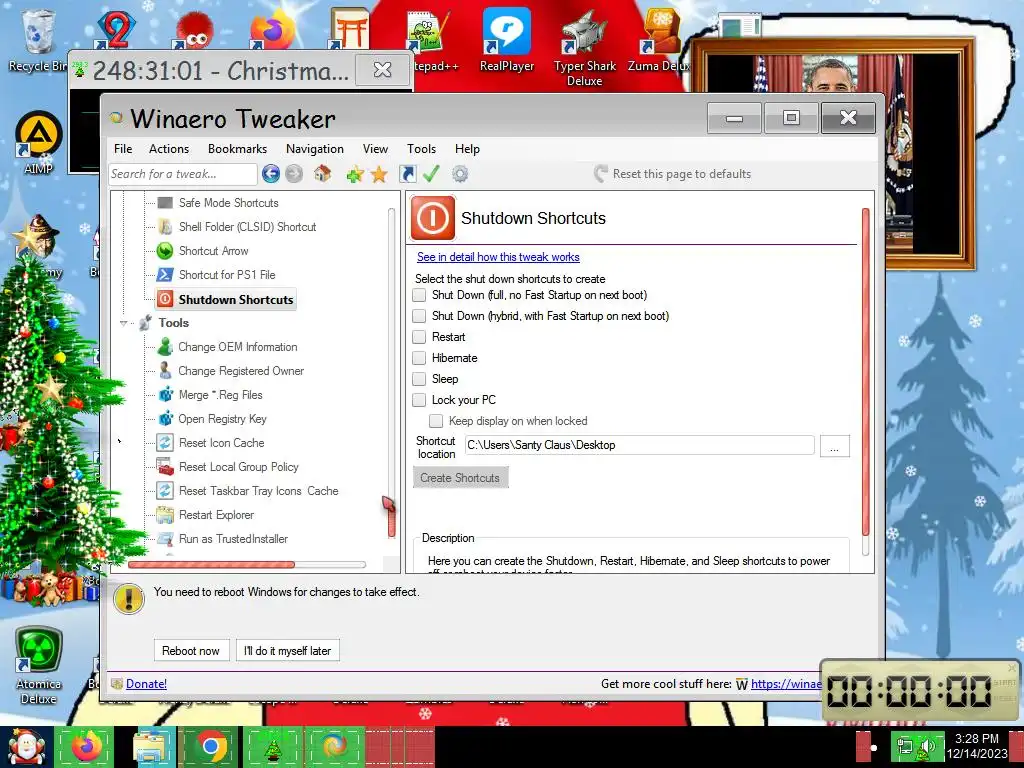Viewport: 1024px width, 768px height.
Task: Browse shortcut location with ellipsis button
Action: point(835,447)
